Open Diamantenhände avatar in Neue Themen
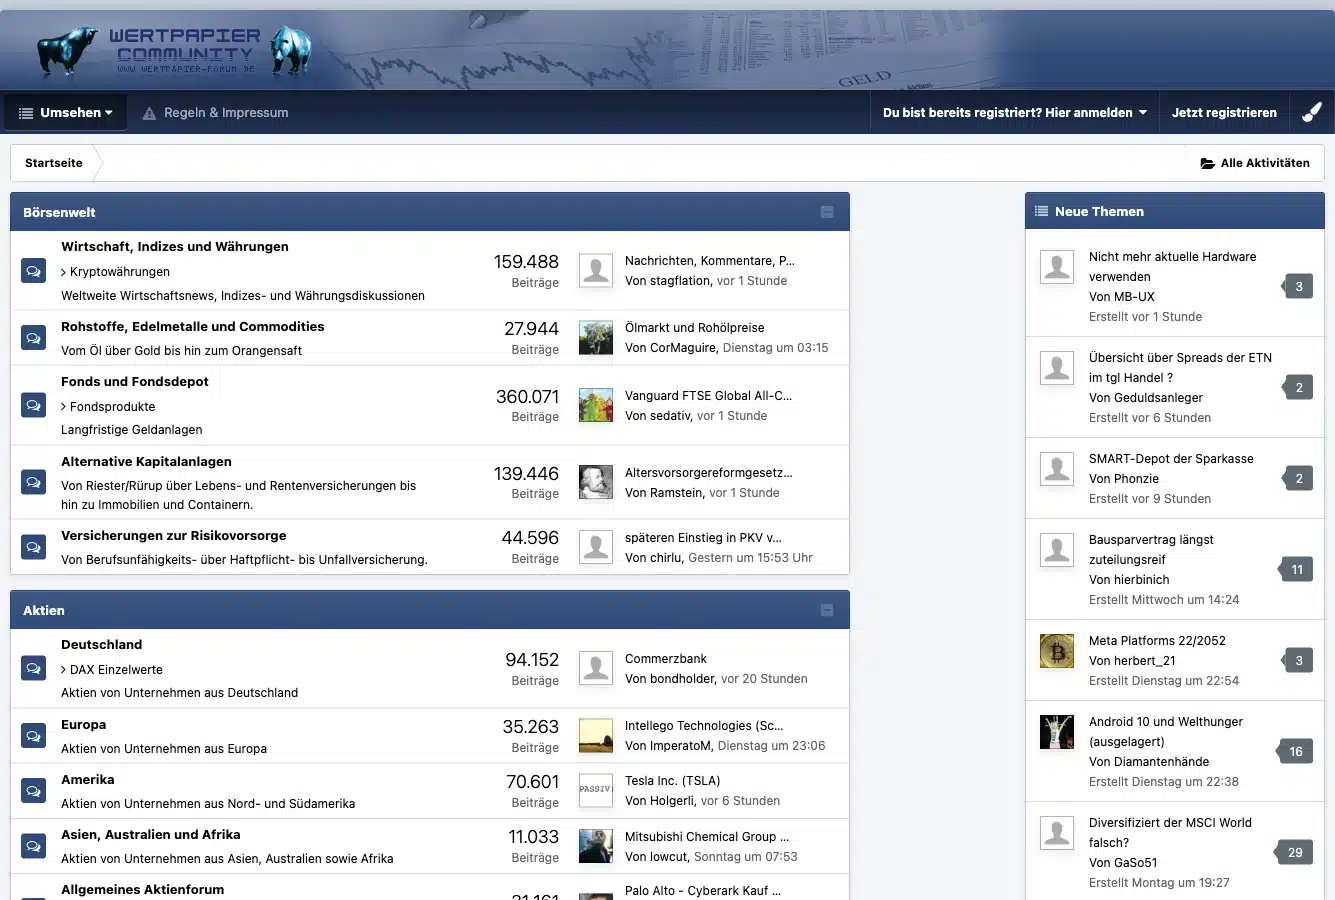This screenshot has width=1335, height=900. pyautogui.click(x=1057, y=732)
